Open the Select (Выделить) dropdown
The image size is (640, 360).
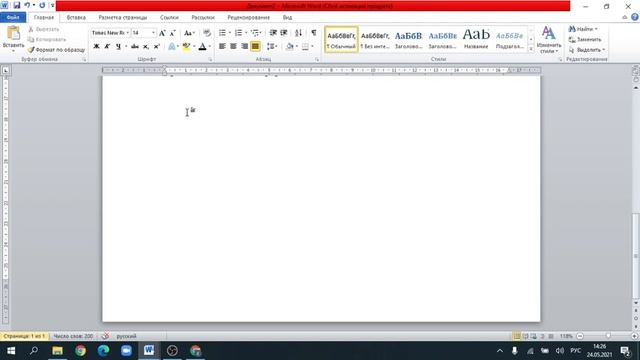[x=587, y=50]
